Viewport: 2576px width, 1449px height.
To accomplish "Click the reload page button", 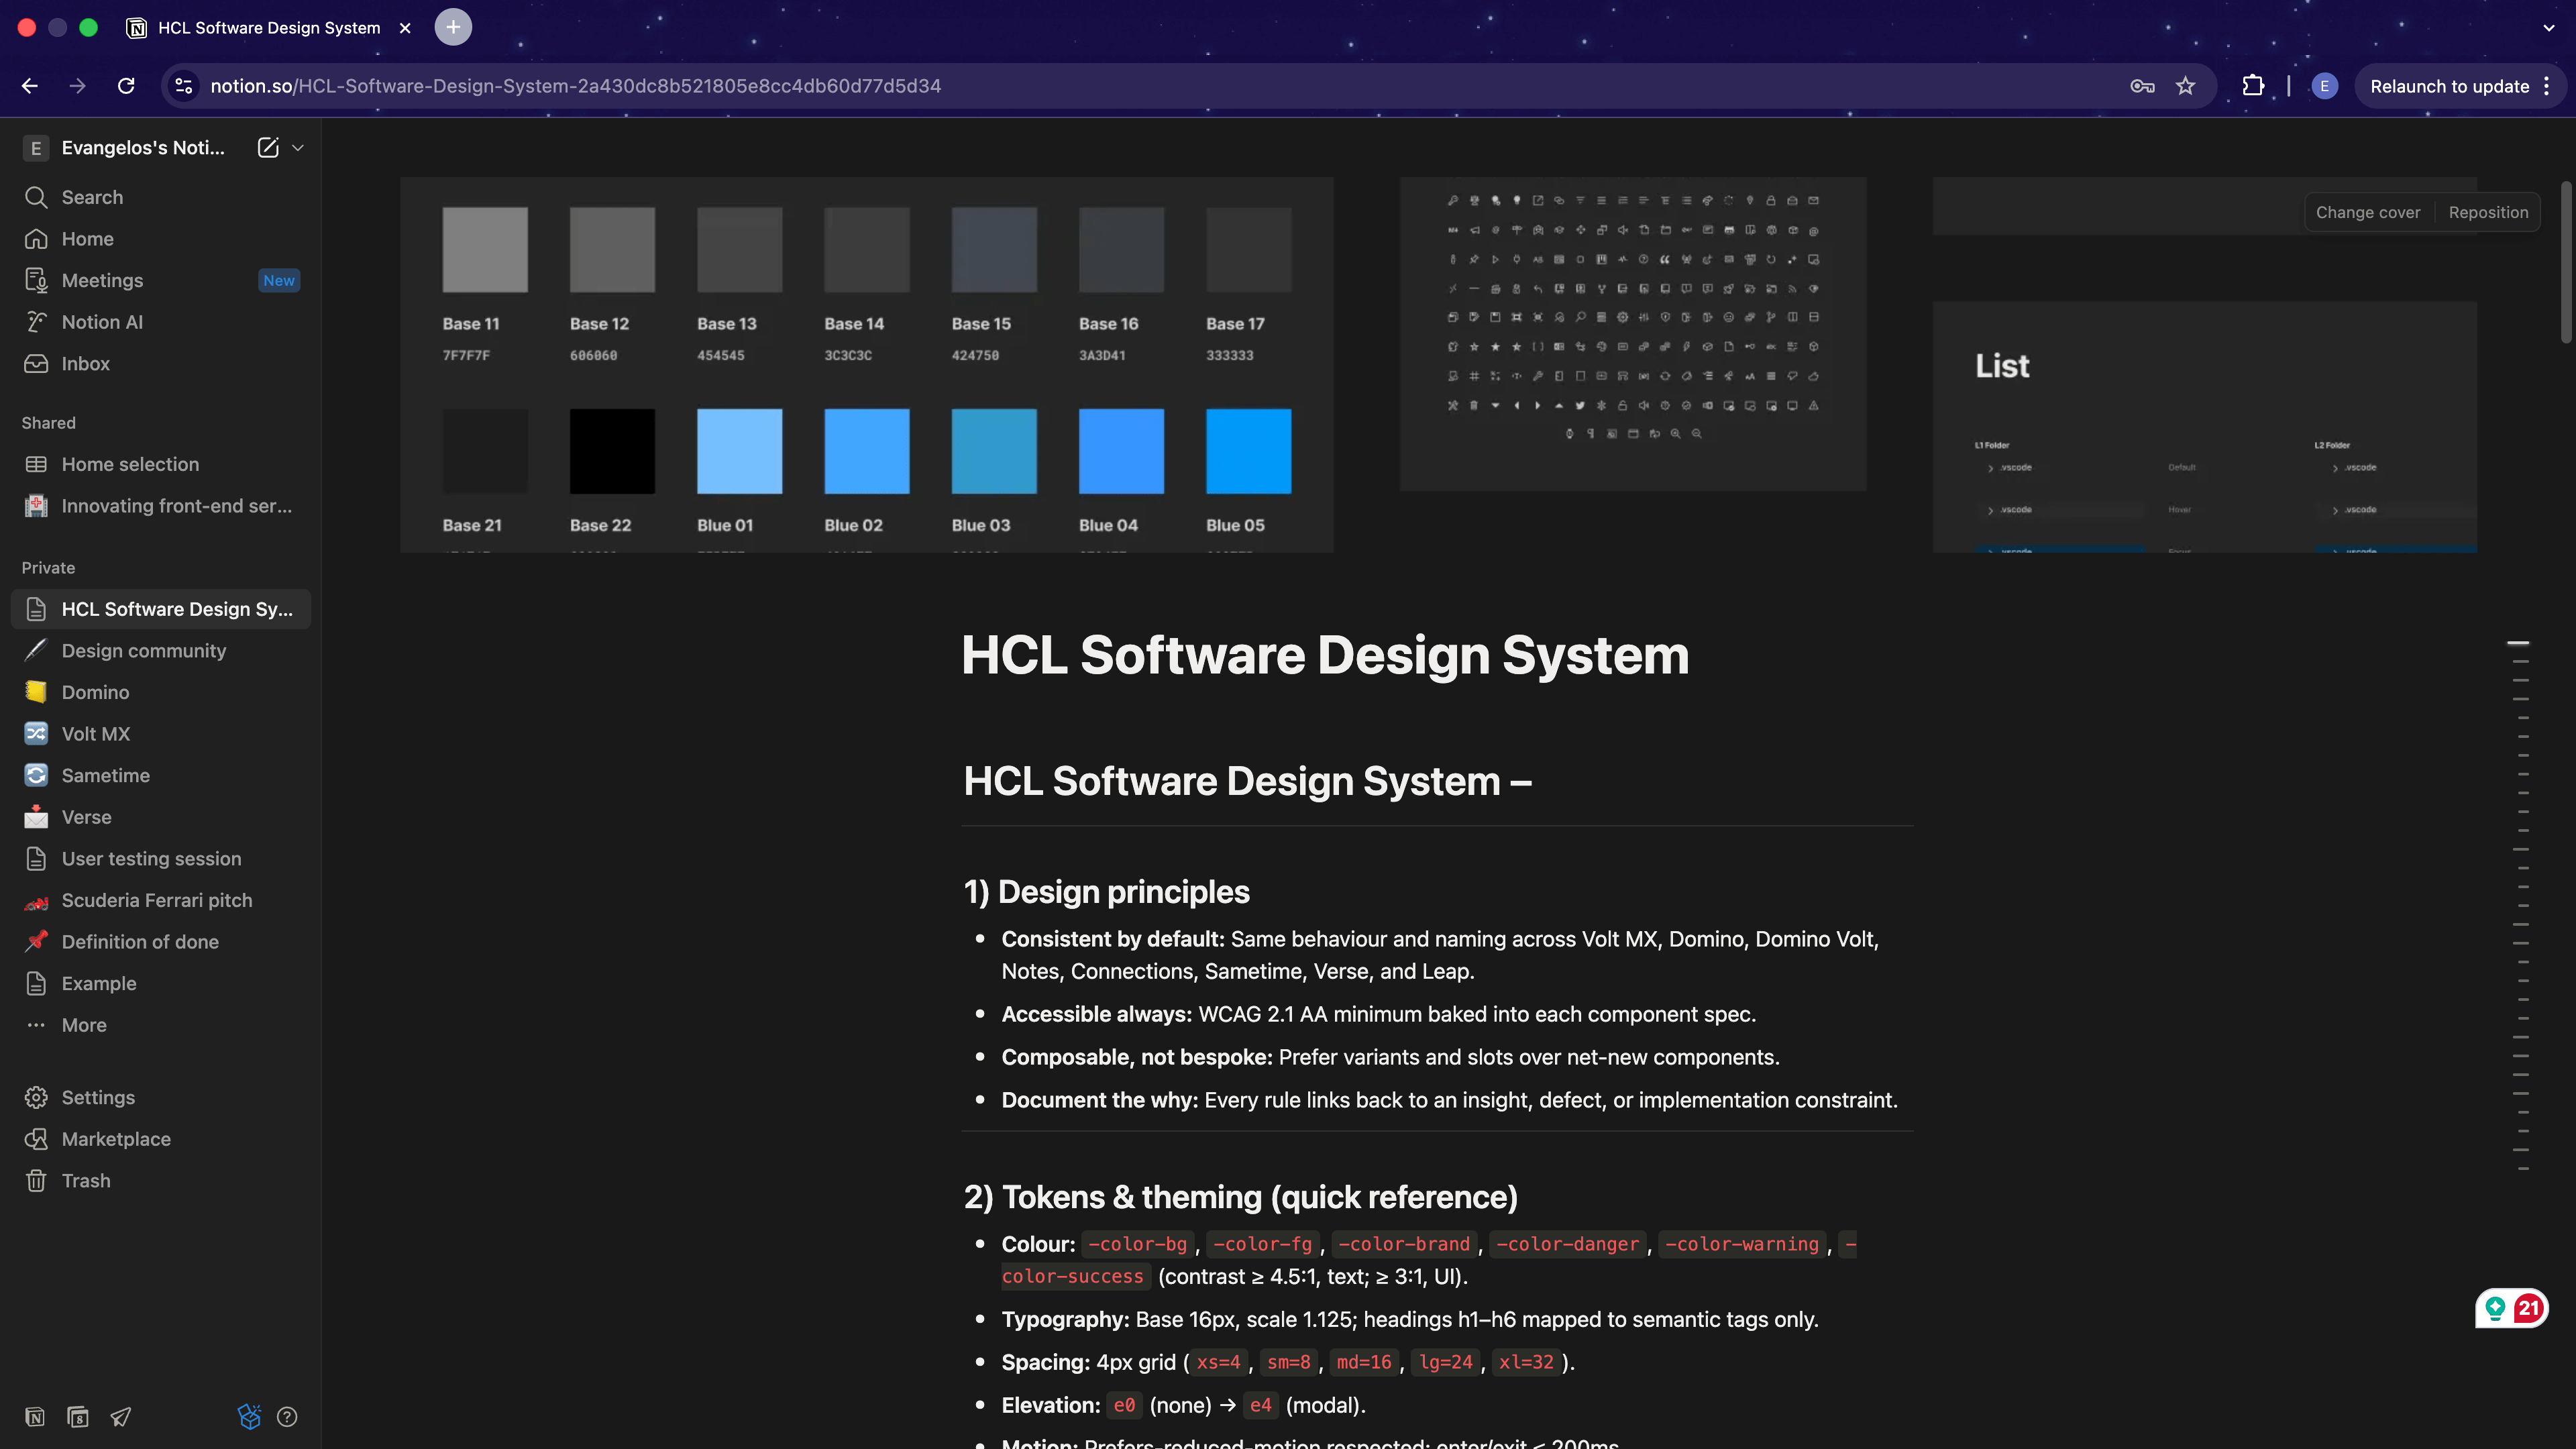I will coord(126,86).
